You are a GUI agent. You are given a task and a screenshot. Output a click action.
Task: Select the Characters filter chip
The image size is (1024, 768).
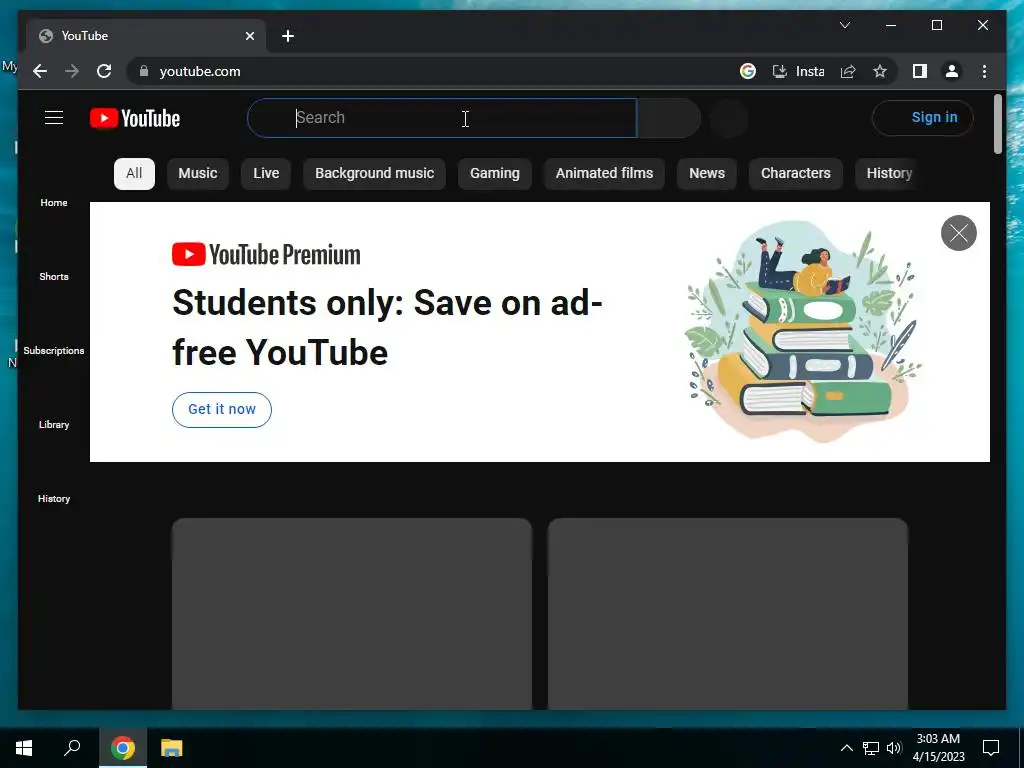tap(795, 174)
